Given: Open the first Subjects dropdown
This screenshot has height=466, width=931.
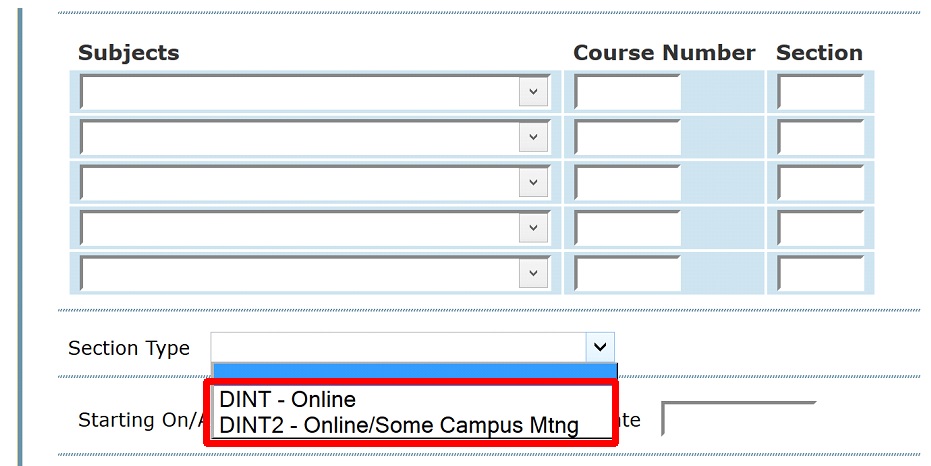Looking at the screenshot, I should [314, 92].
